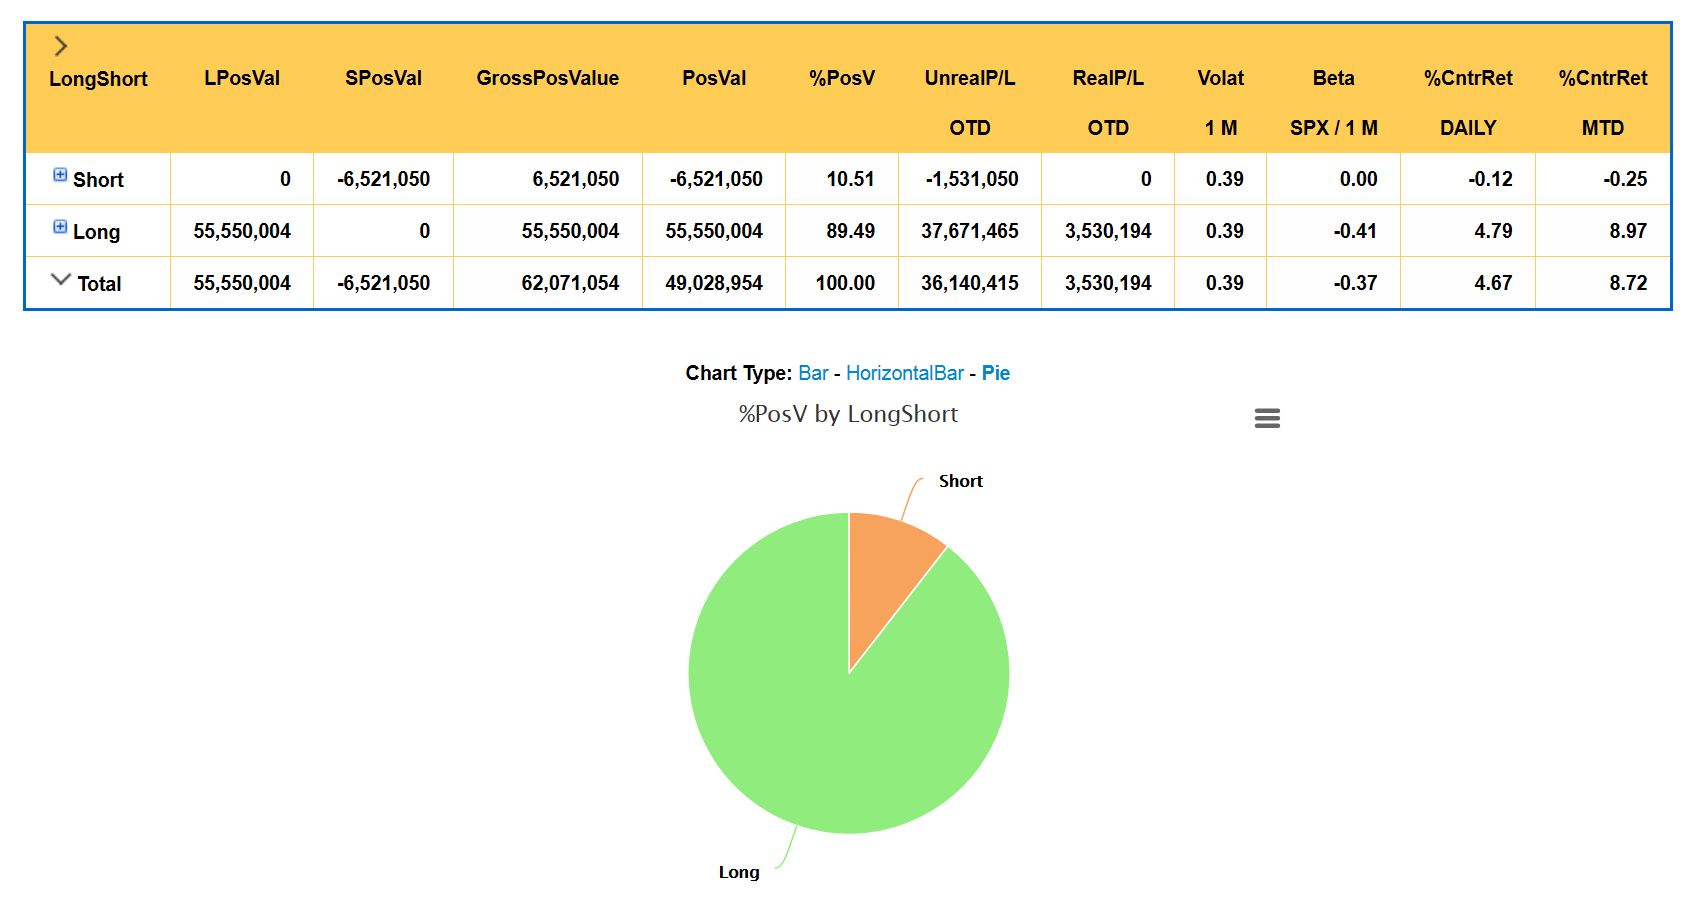Switch chart type to Bar
This screenshot has width=1695, height=907.
813,373
